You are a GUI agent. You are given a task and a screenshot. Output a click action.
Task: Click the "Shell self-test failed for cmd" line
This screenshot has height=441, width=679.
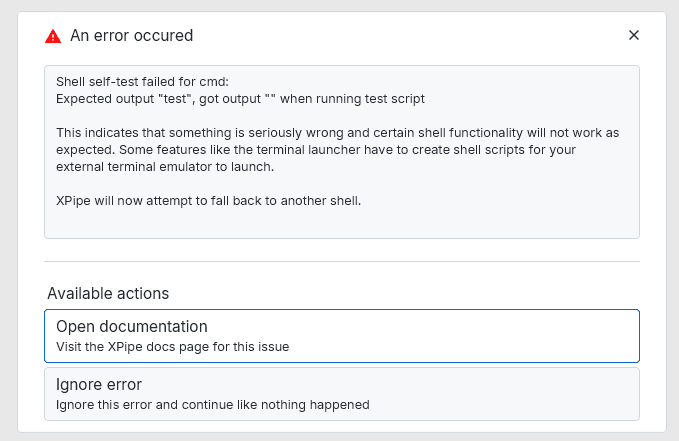pos(143,82)
